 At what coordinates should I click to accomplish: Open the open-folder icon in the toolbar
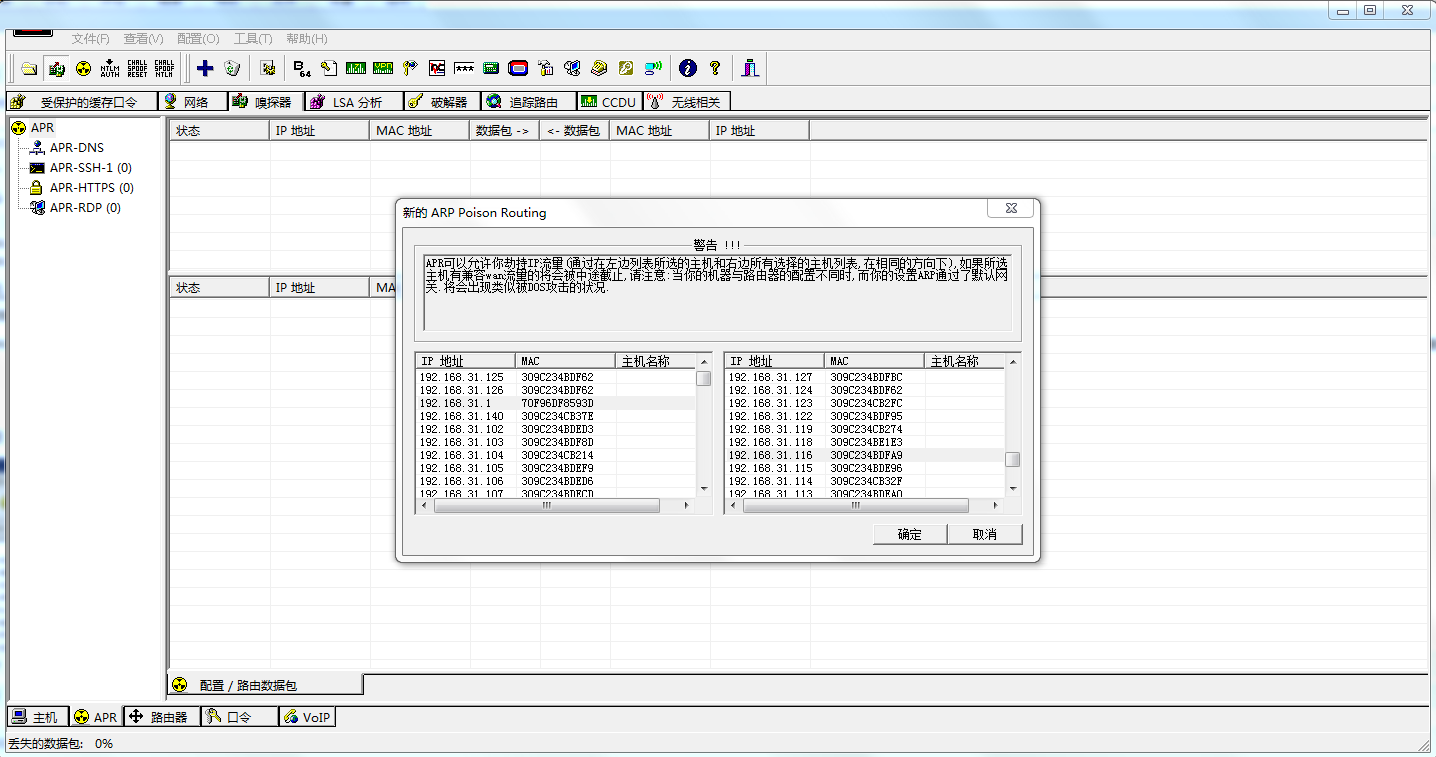point(30,68)
